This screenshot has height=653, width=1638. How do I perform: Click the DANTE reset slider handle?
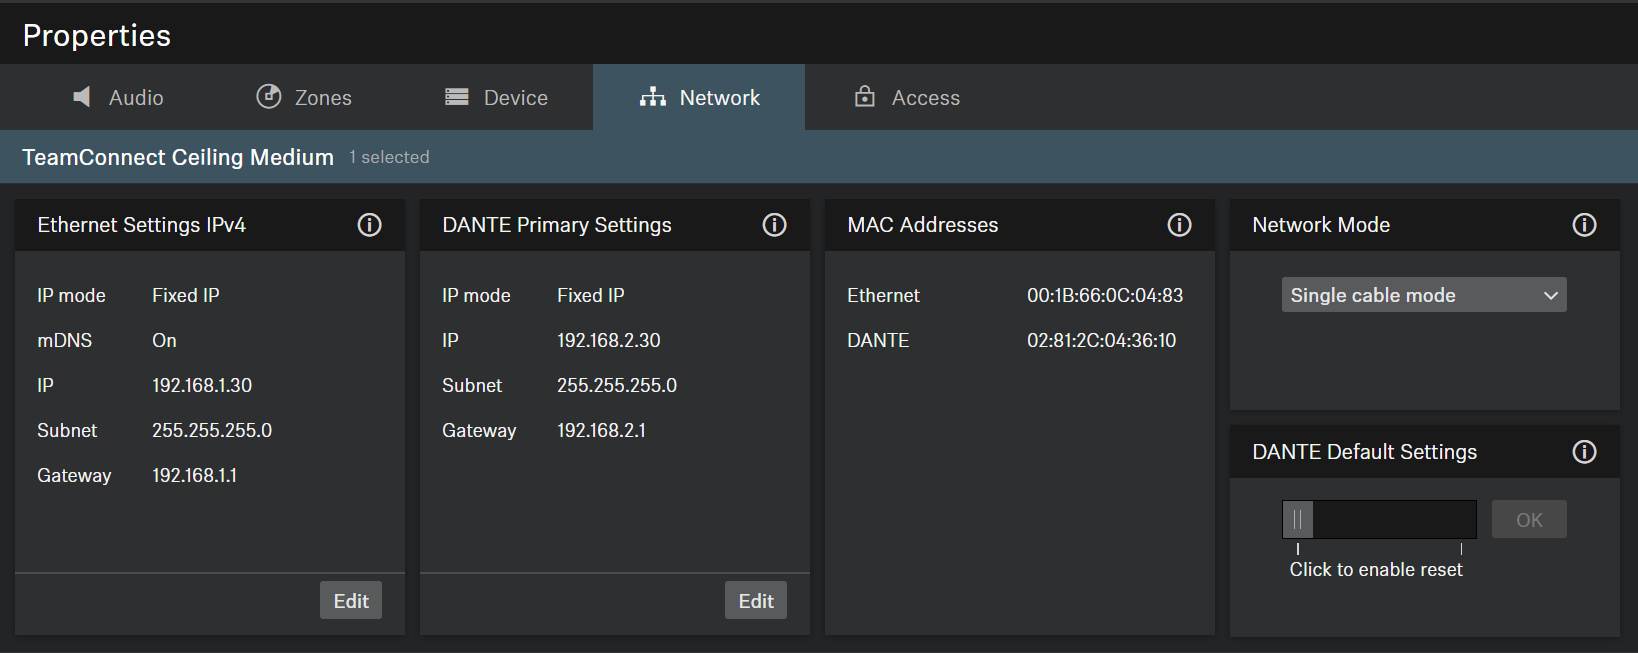point(1298,520)
